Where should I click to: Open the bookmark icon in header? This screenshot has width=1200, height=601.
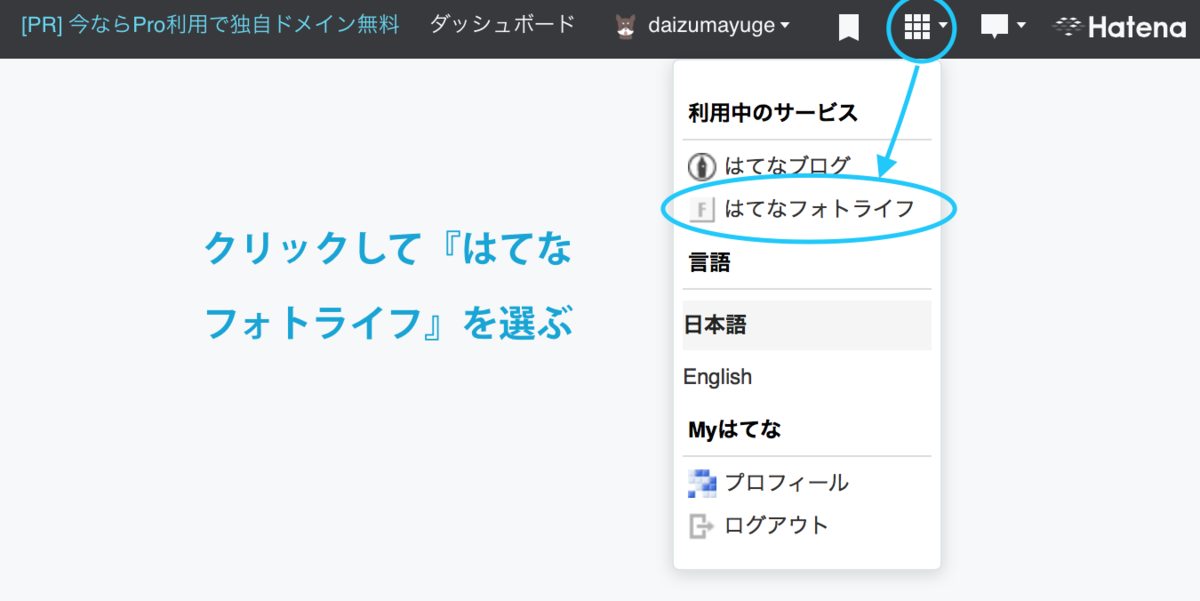pos(849,27)
